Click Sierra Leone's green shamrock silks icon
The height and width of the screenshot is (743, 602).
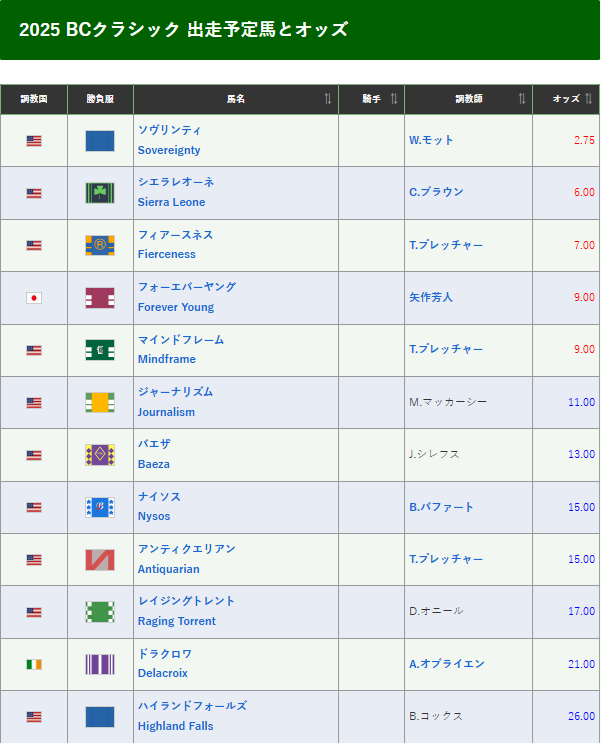coord(100,193)
